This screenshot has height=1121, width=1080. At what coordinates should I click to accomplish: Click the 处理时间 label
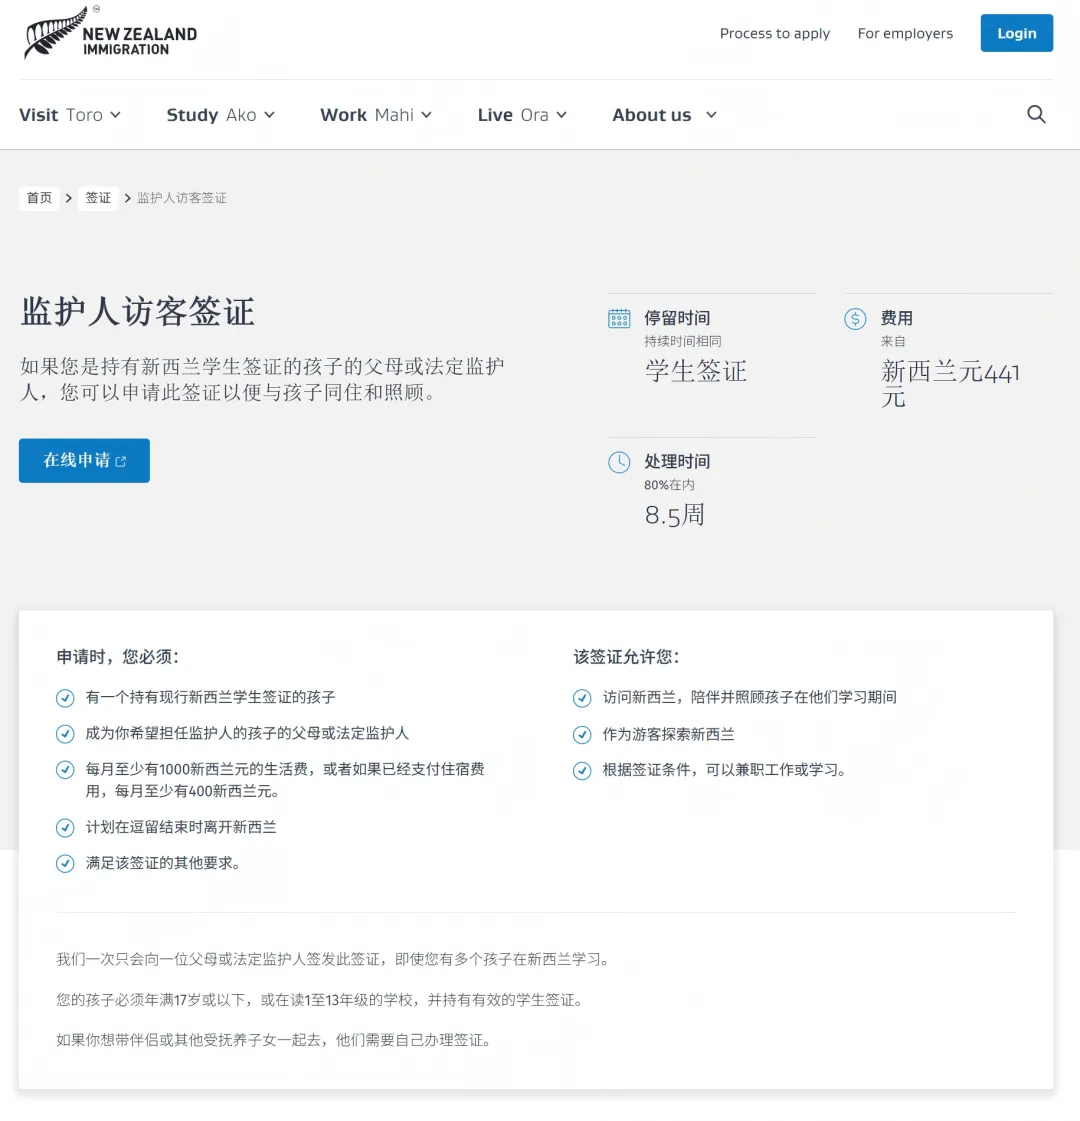tap(677, 462)
